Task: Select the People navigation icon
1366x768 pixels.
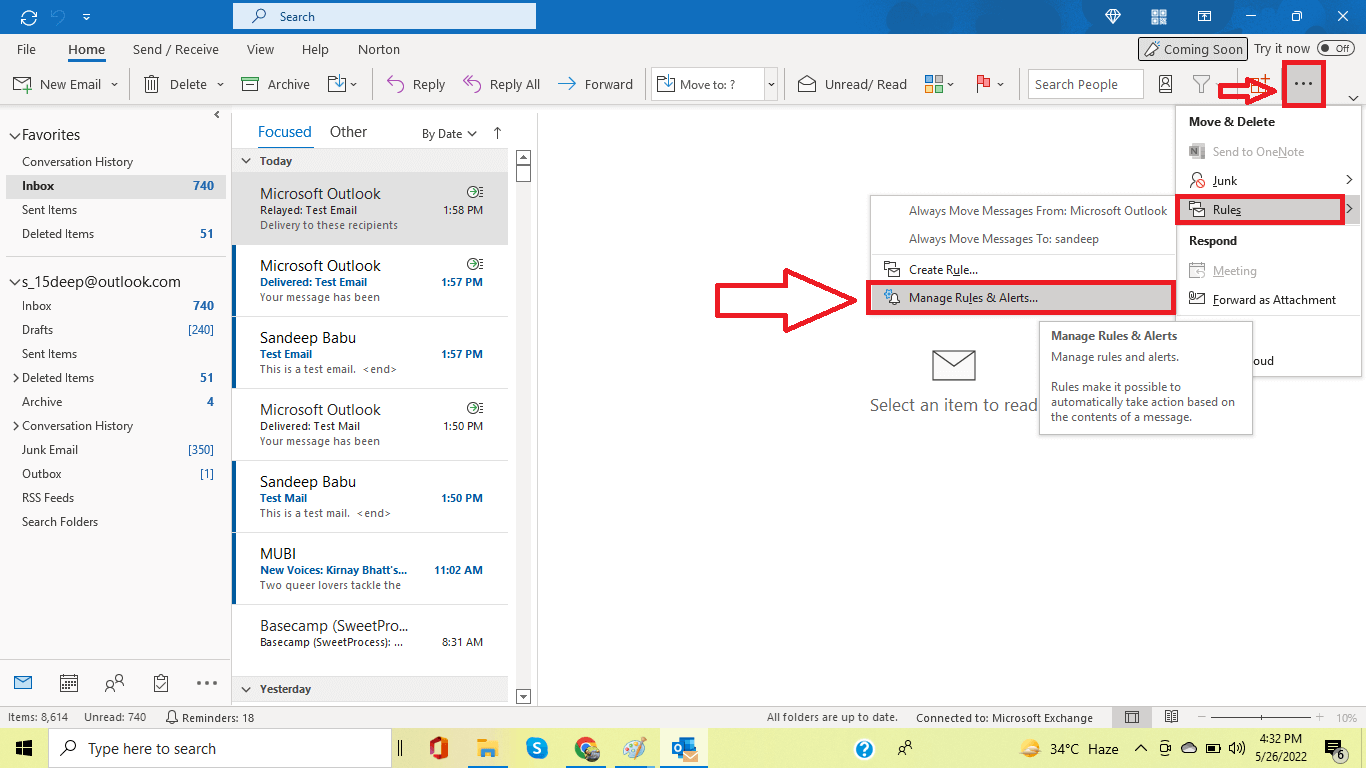Action: (114, 683)
